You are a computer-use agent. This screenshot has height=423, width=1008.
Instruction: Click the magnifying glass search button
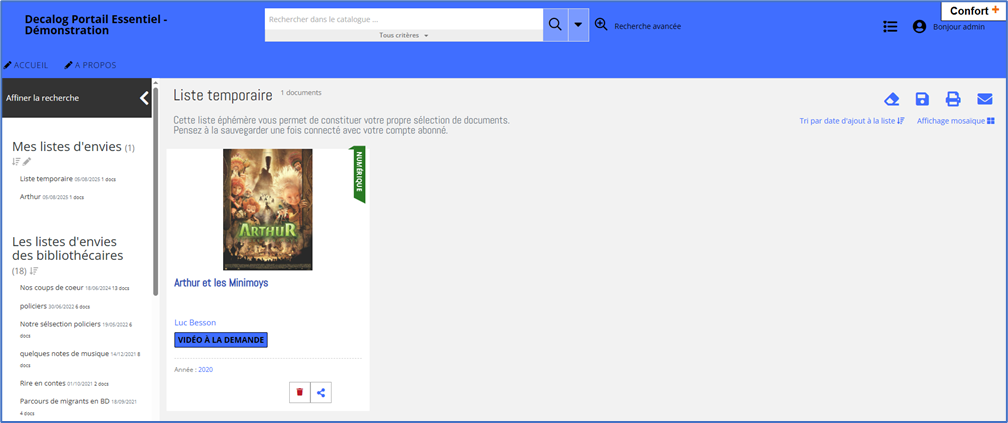pos(555,25)
